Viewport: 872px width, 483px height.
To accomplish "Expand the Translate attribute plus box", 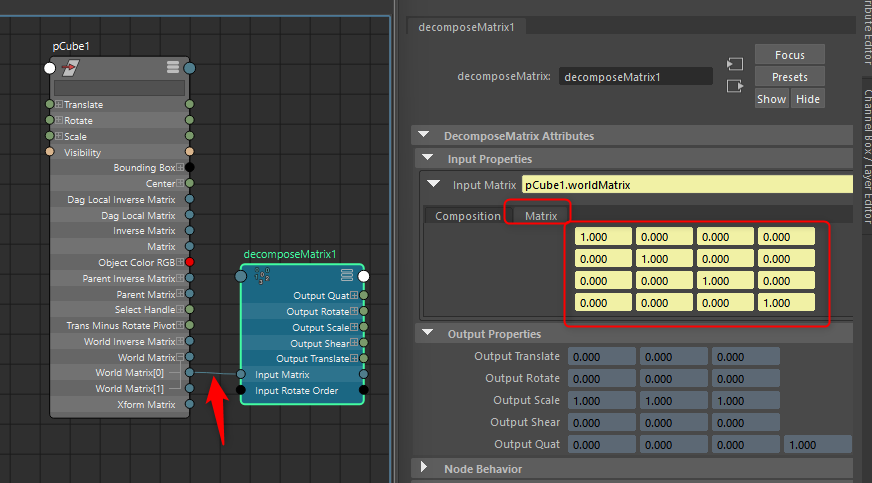I will point(58,104).
